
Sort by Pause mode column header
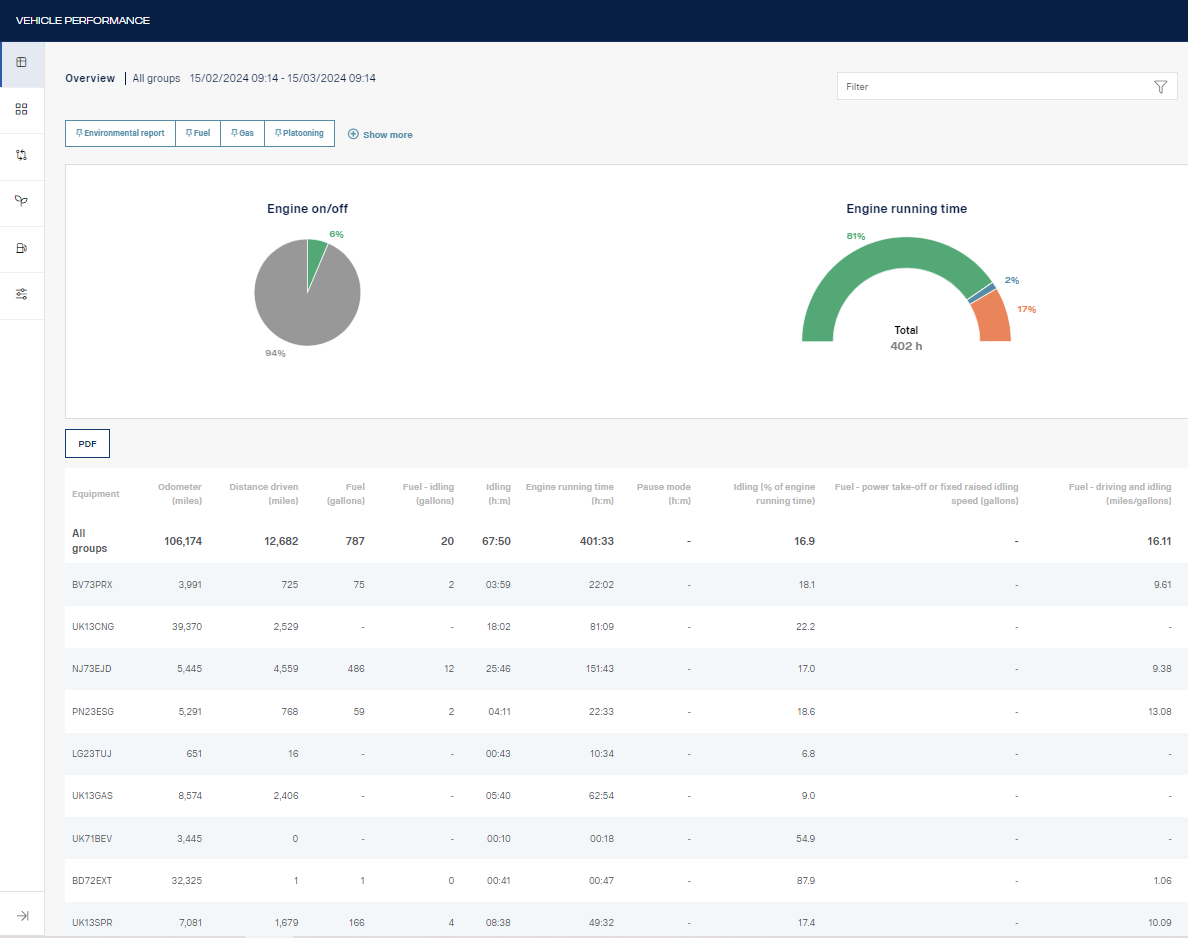pos(664,494)
